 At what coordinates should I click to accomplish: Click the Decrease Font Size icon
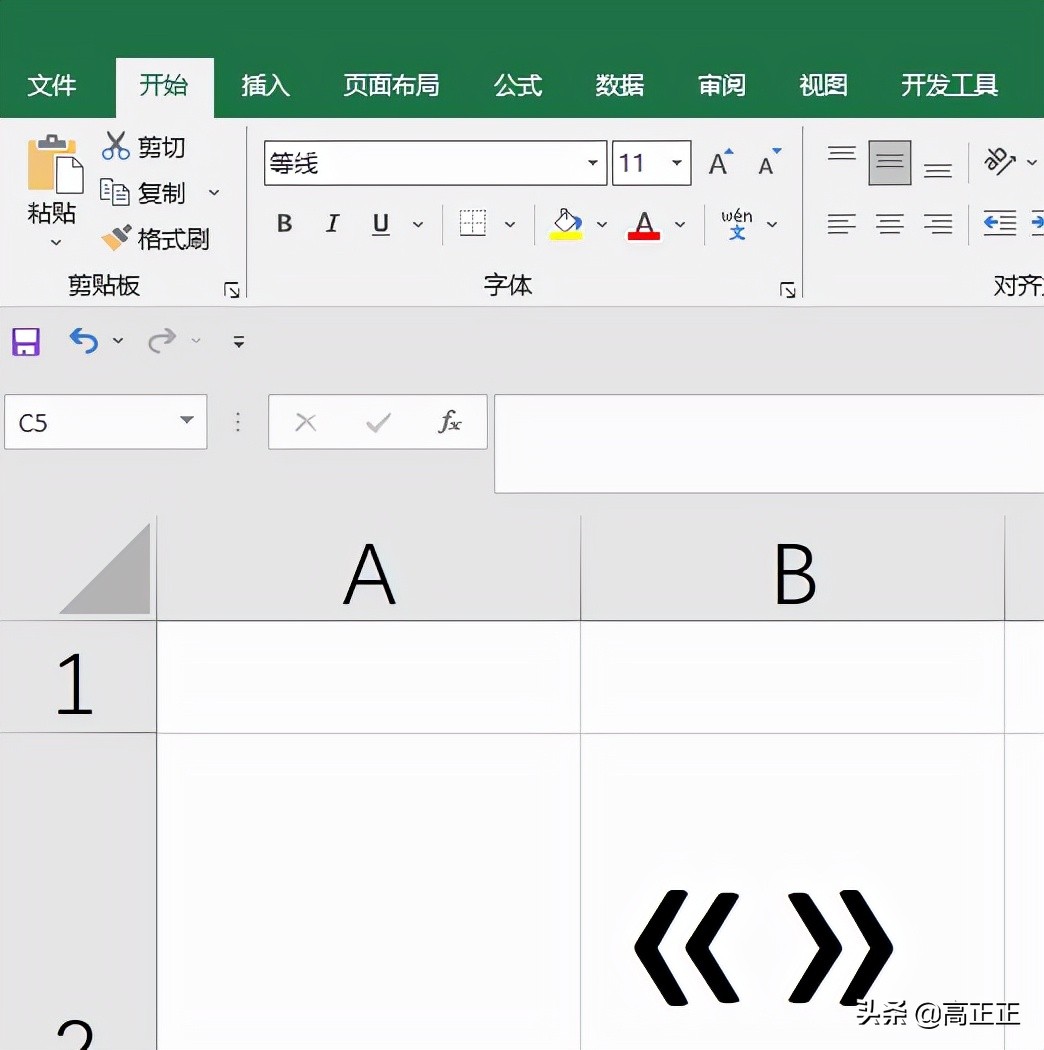click(x=766, y=162)
